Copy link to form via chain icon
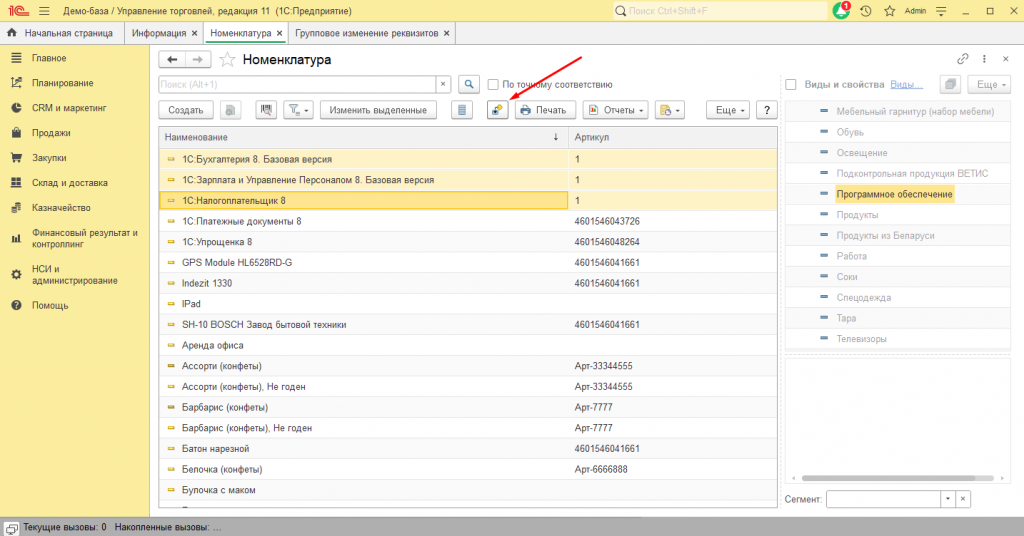Screen dimensions: 1024x536 [963, 59]
